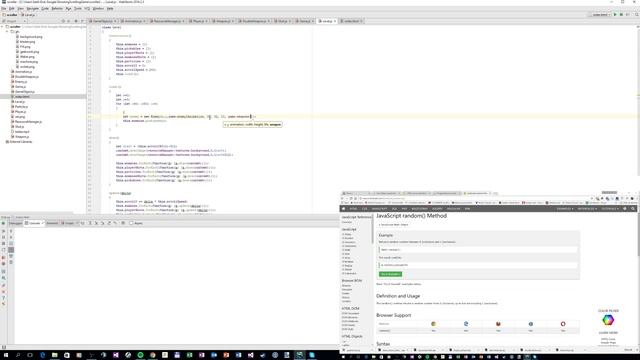This screenshot has height=360, width=640.
Task: Launch Edge from the taskbar
Action: point(42,355)
